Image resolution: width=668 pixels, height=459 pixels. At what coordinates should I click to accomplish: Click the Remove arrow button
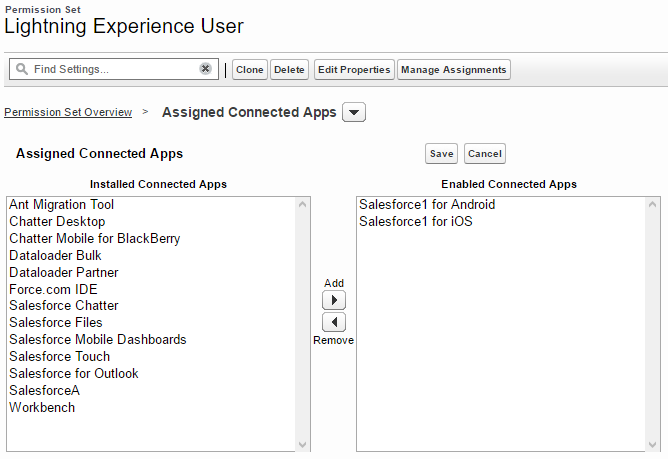click(x=334, y=322)
